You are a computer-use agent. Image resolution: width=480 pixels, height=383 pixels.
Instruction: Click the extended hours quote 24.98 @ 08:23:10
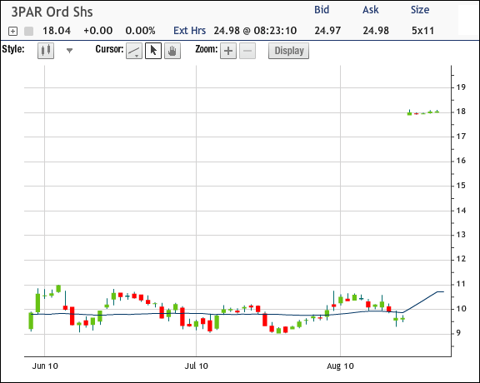click(x=255, y=31)
